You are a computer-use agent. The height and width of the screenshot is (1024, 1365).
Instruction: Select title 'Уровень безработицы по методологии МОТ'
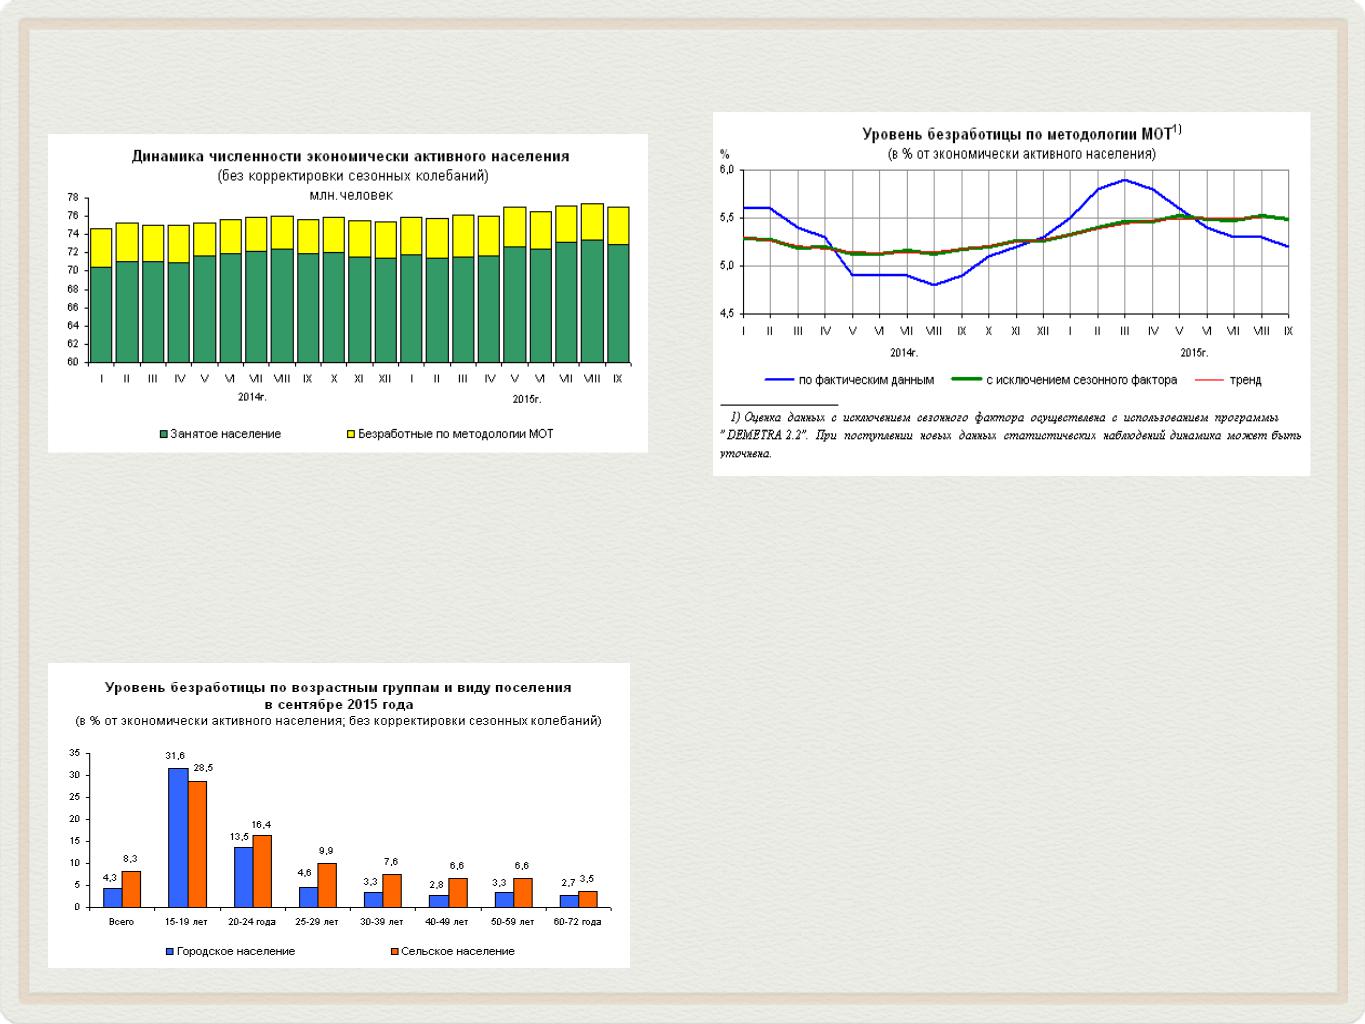[x=1017, y=134]
